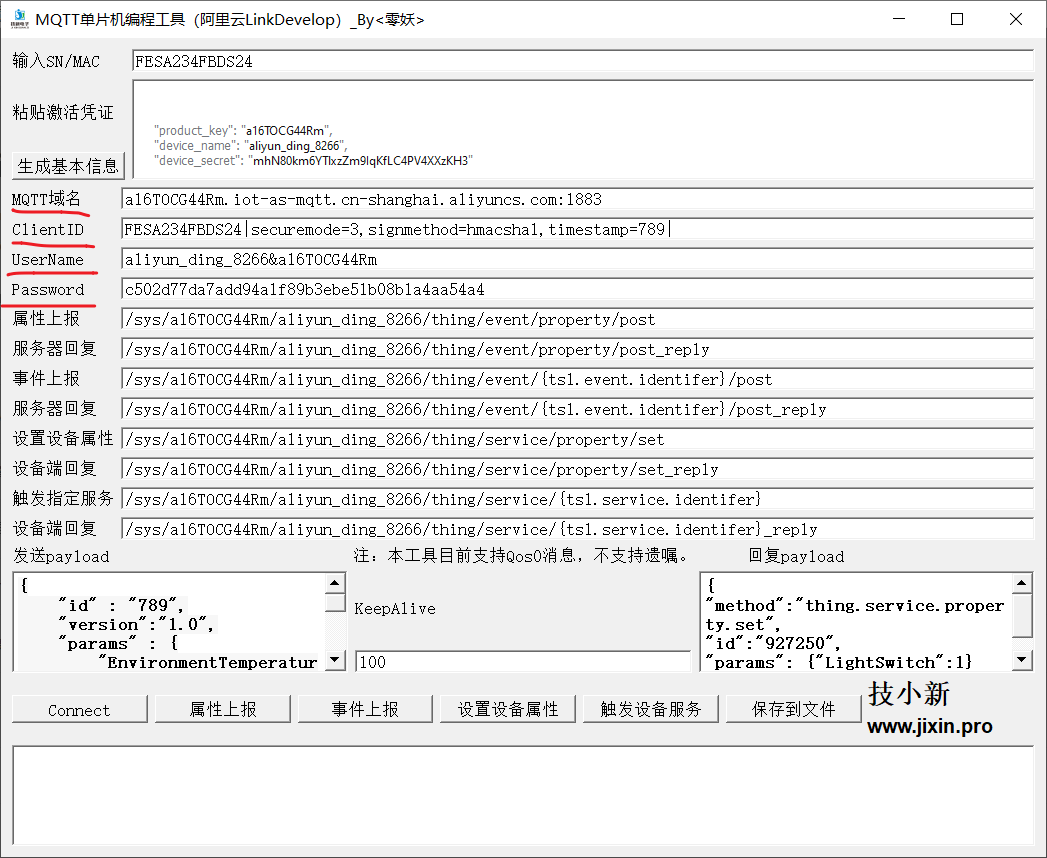Click the 设置设备属性 button
Image resolution: width=1047 pixels, height=858 pixels.
point(508,710)
